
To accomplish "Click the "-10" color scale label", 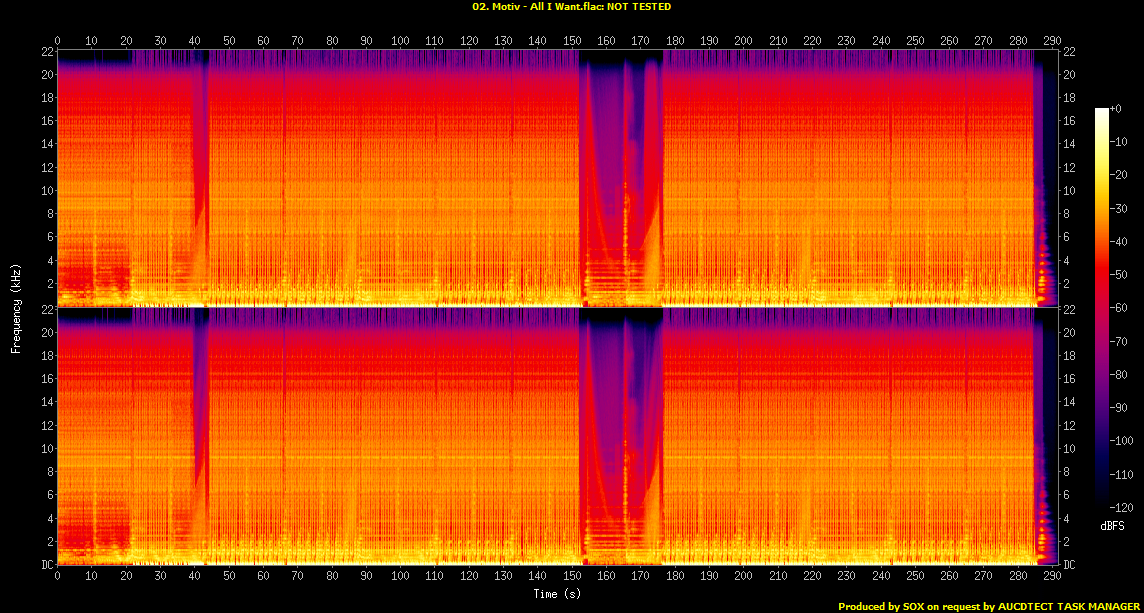I will tap(1118, 142).
